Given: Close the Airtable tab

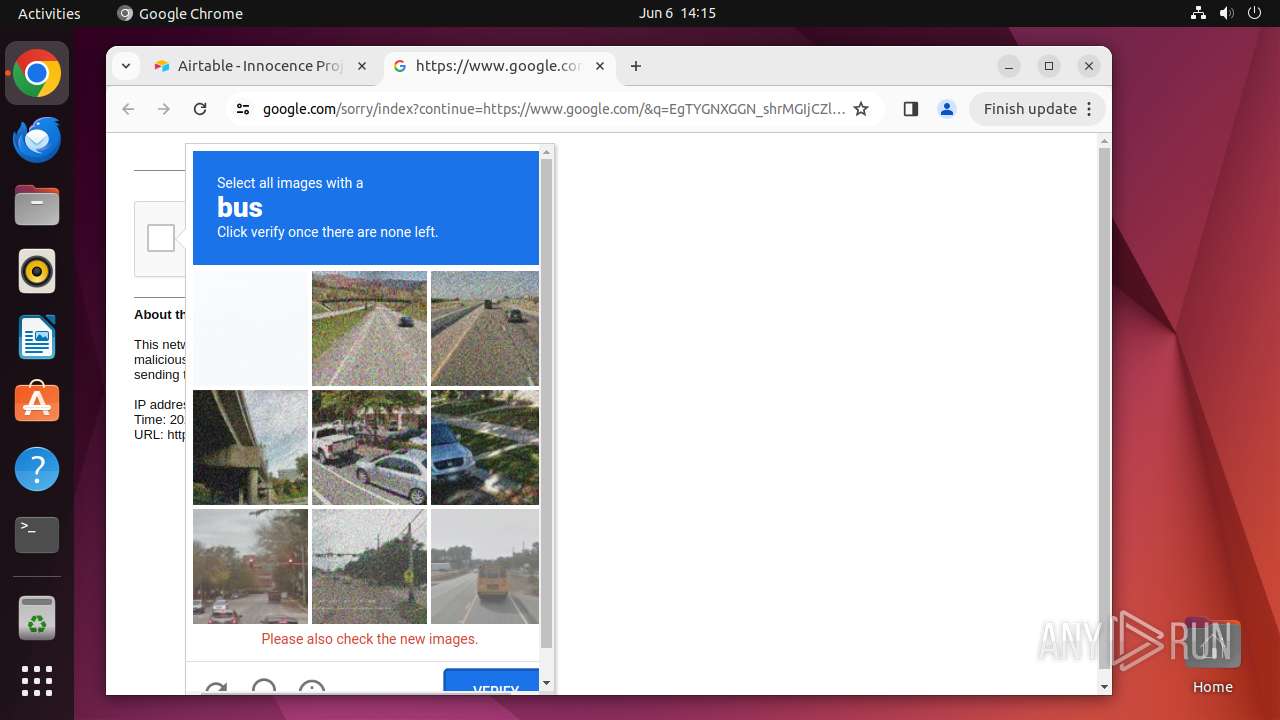Looking at the screenshot, I should (x=362, y=66).
